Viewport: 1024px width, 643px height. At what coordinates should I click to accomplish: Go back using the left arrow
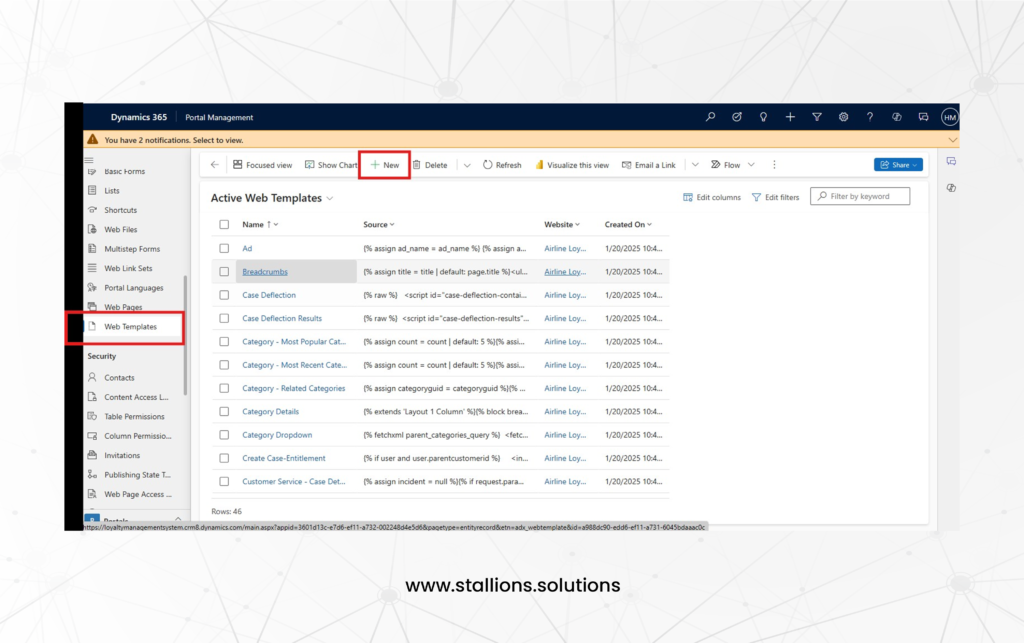(x=214, y=165)
